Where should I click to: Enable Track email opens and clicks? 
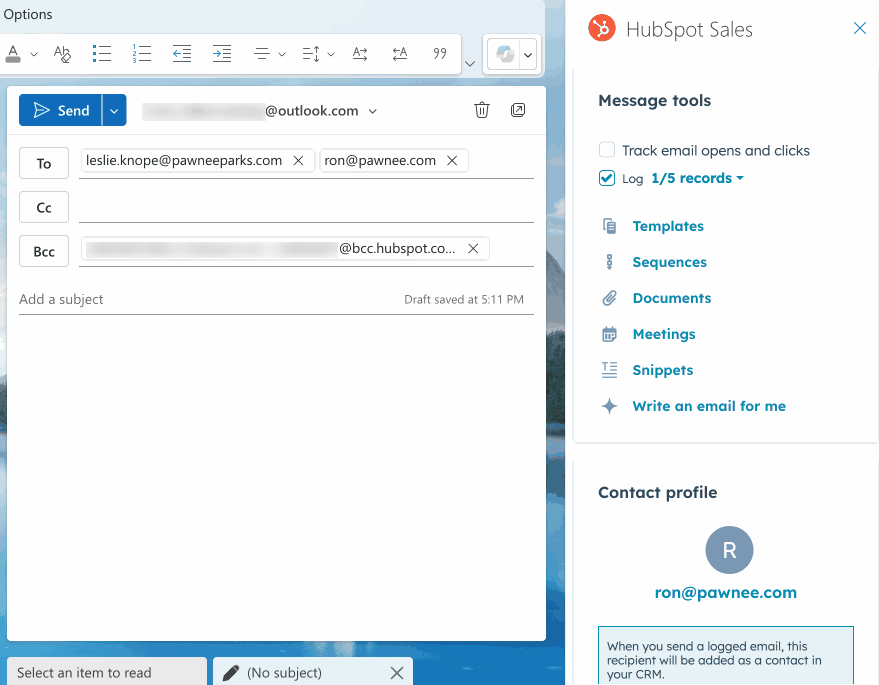[607, 150]
